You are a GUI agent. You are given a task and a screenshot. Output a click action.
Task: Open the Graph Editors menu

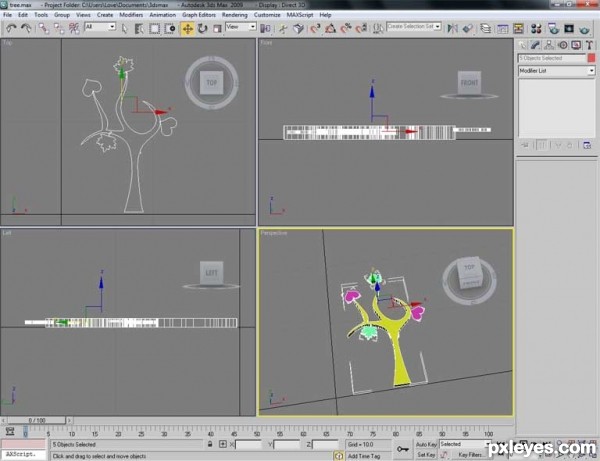pyautogui.click(x=199, y=15)
